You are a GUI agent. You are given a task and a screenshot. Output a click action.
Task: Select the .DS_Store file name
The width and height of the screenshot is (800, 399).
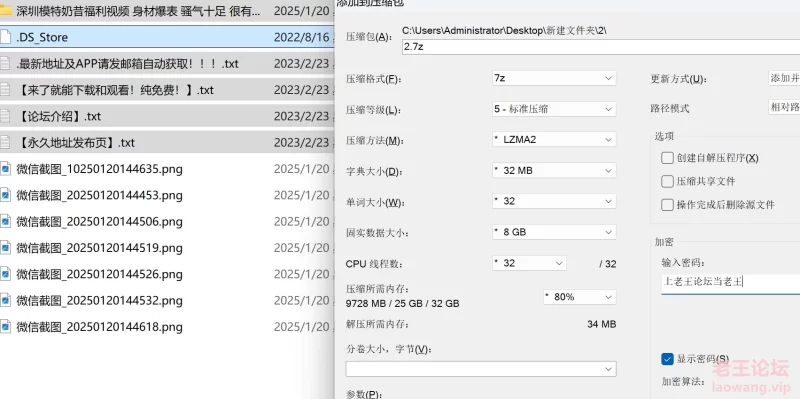42,37
